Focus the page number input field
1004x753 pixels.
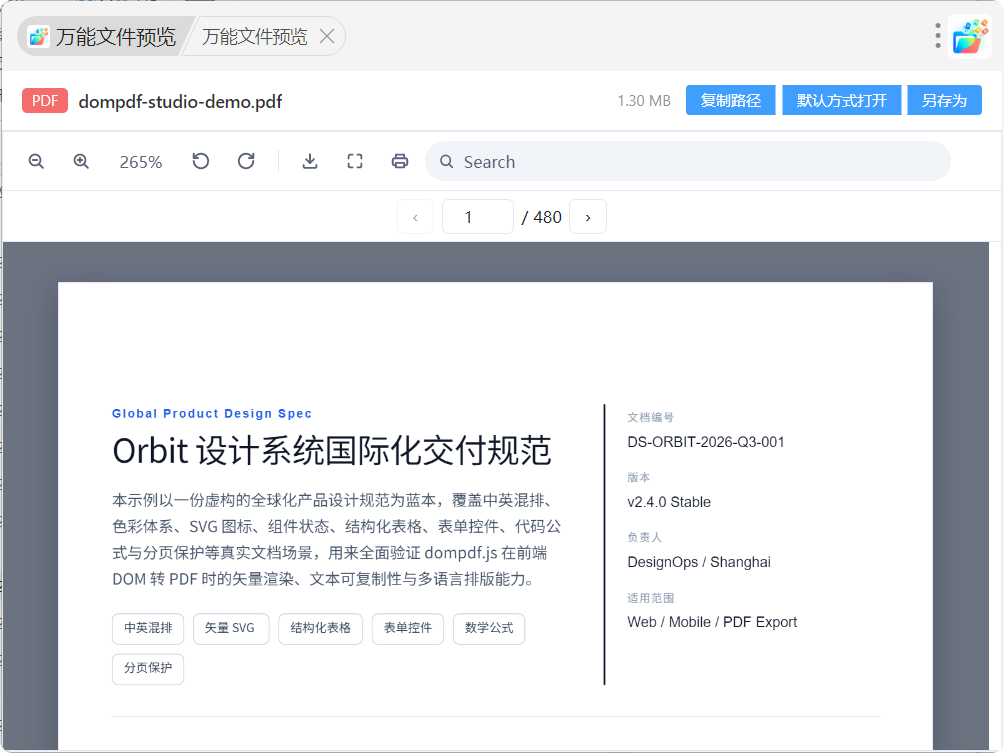pos(478,217)
